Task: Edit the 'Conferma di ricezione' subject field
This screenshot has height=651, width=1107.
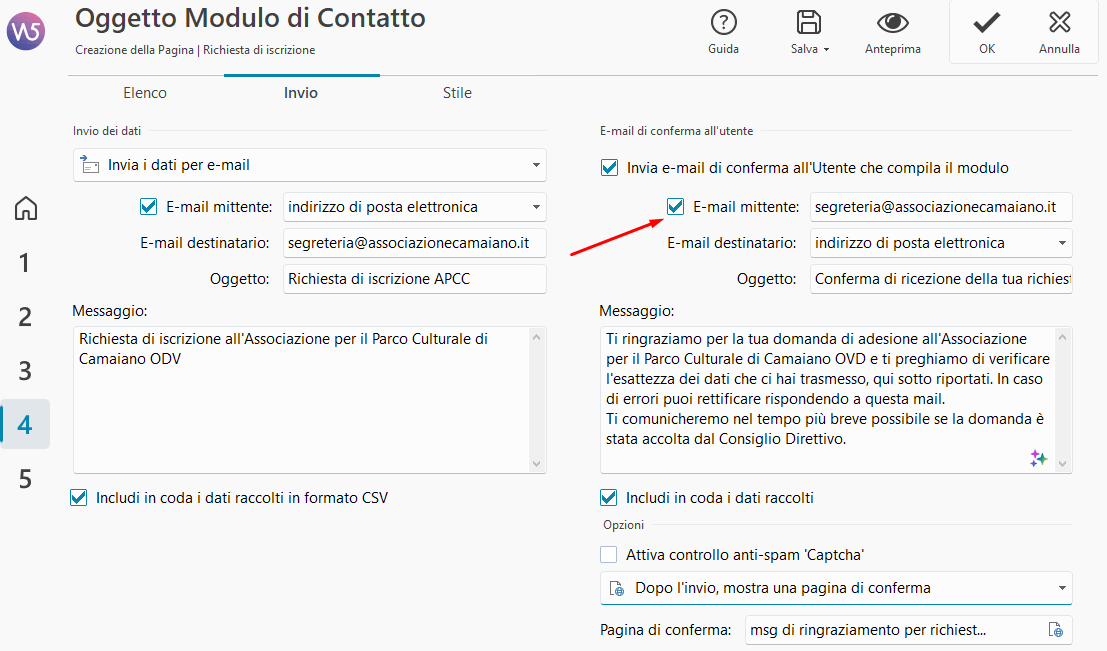Action: [x=941, y=279]
